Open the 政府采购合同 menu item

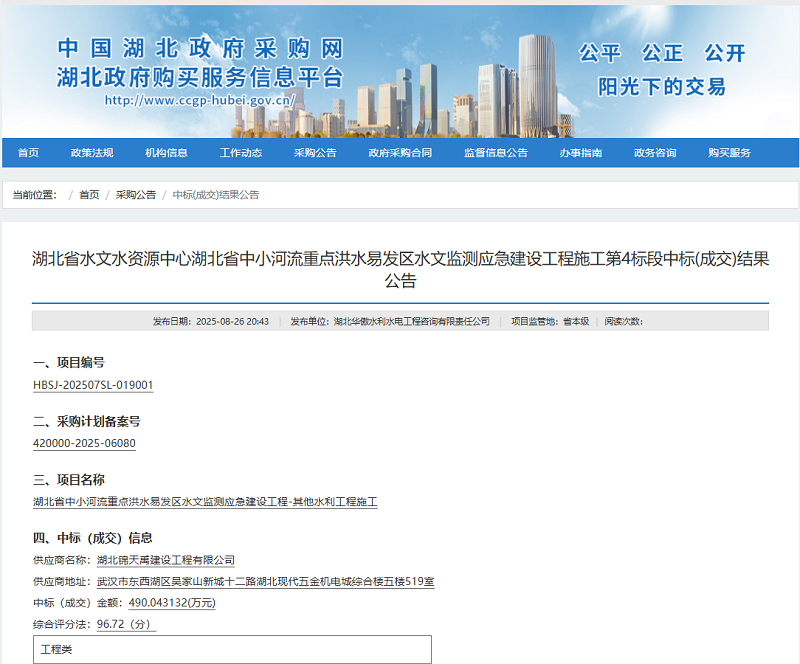[x=400, y=152]
